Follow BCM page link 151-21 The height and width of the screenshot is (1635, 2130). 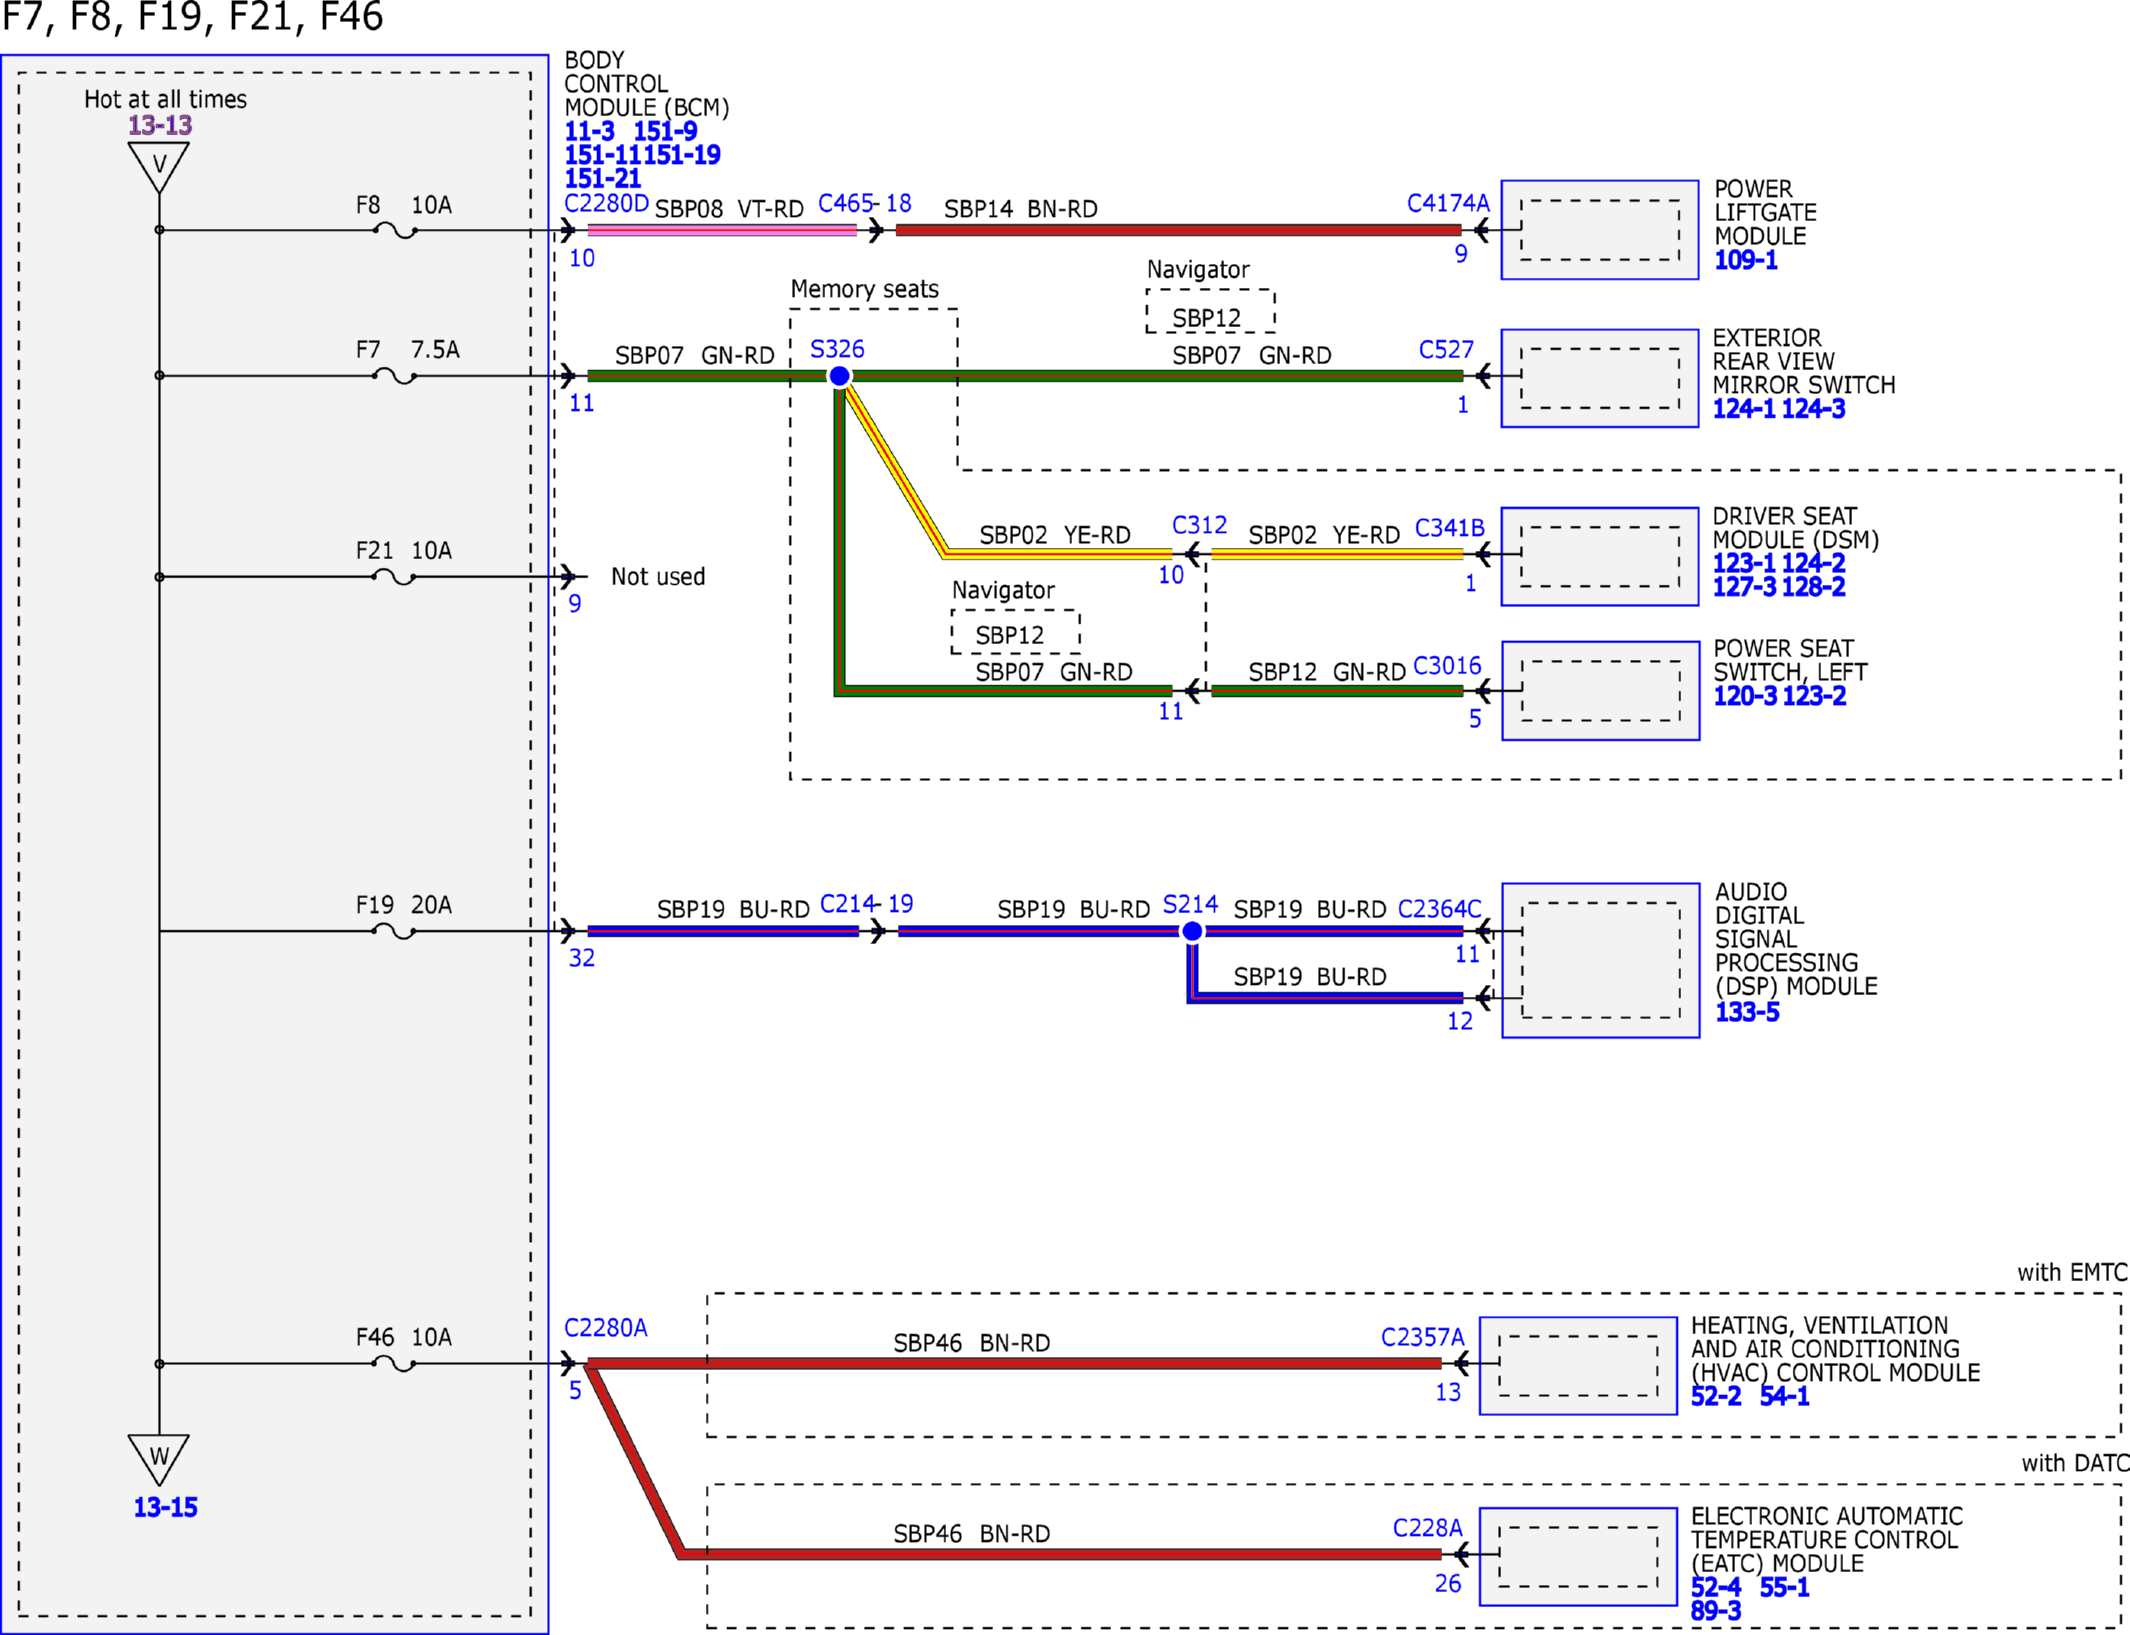click(602, 179)
